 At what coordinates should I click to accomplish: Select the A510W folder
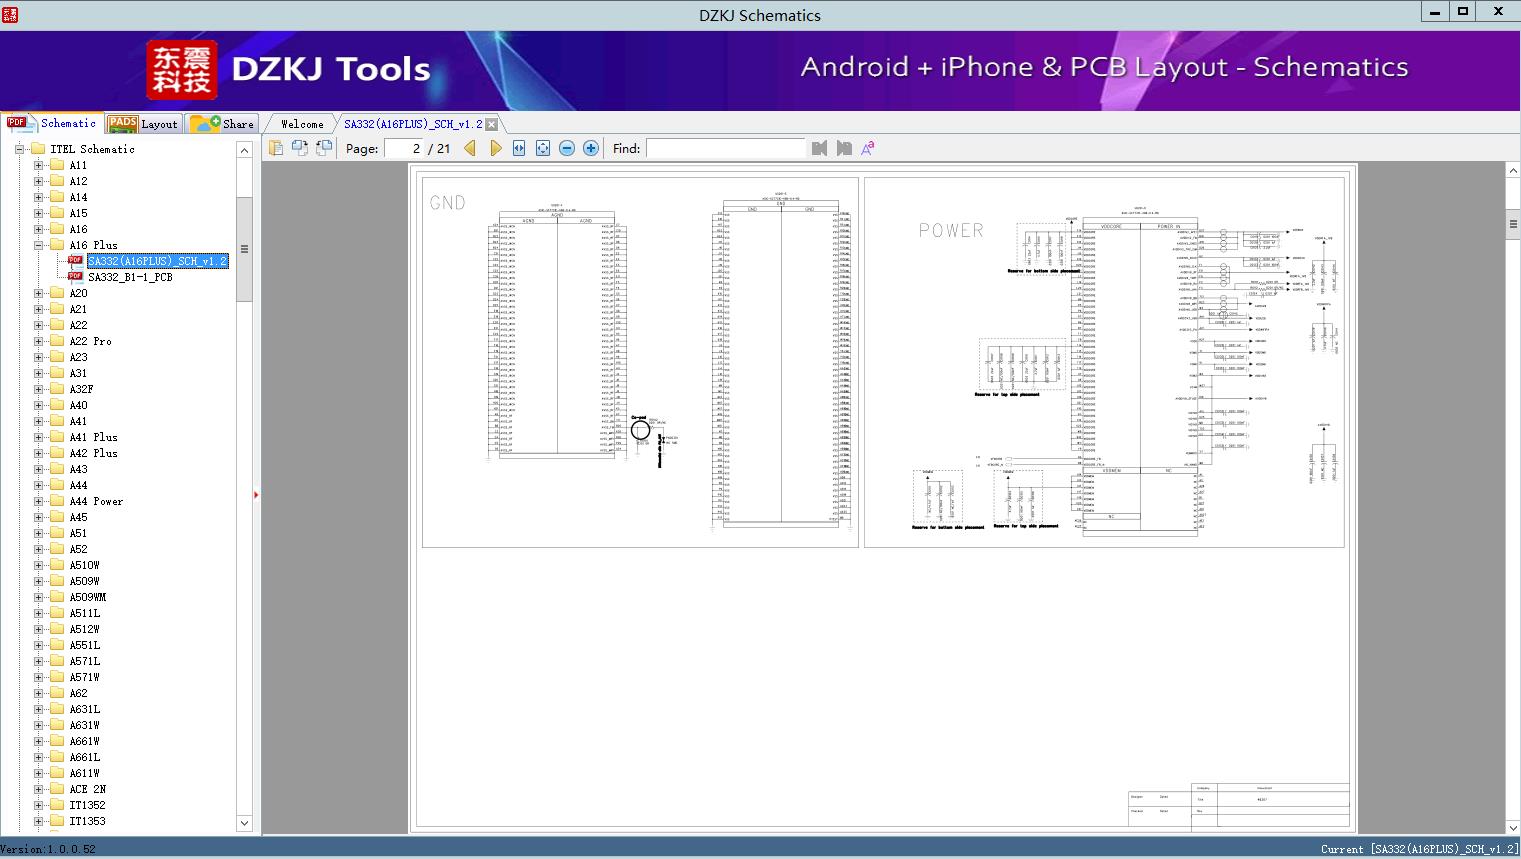pos(84,565)
